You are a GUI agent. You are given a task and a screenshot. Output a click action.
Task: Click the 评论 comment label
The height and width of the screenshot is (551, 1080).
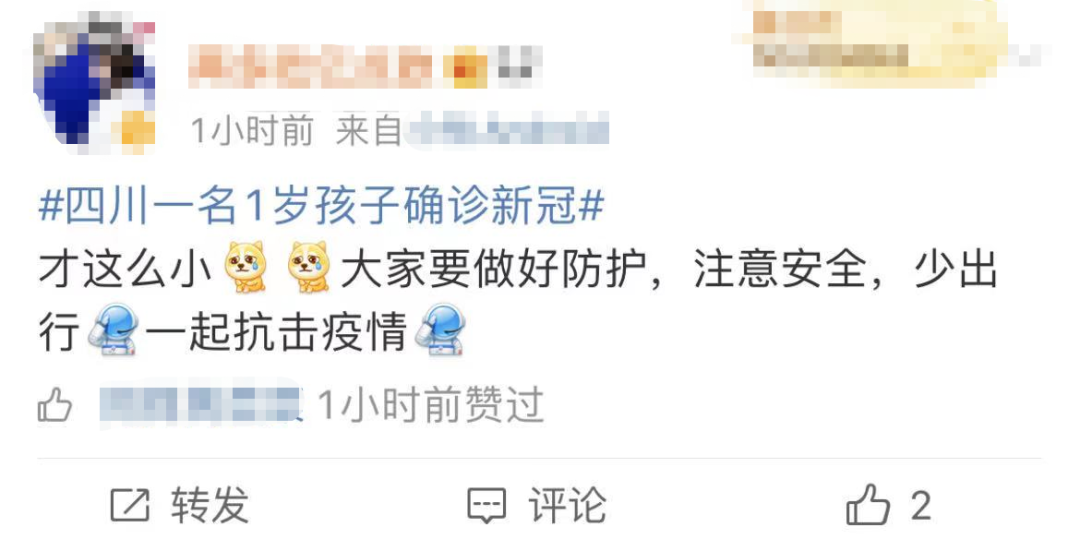tap(568, 506)
